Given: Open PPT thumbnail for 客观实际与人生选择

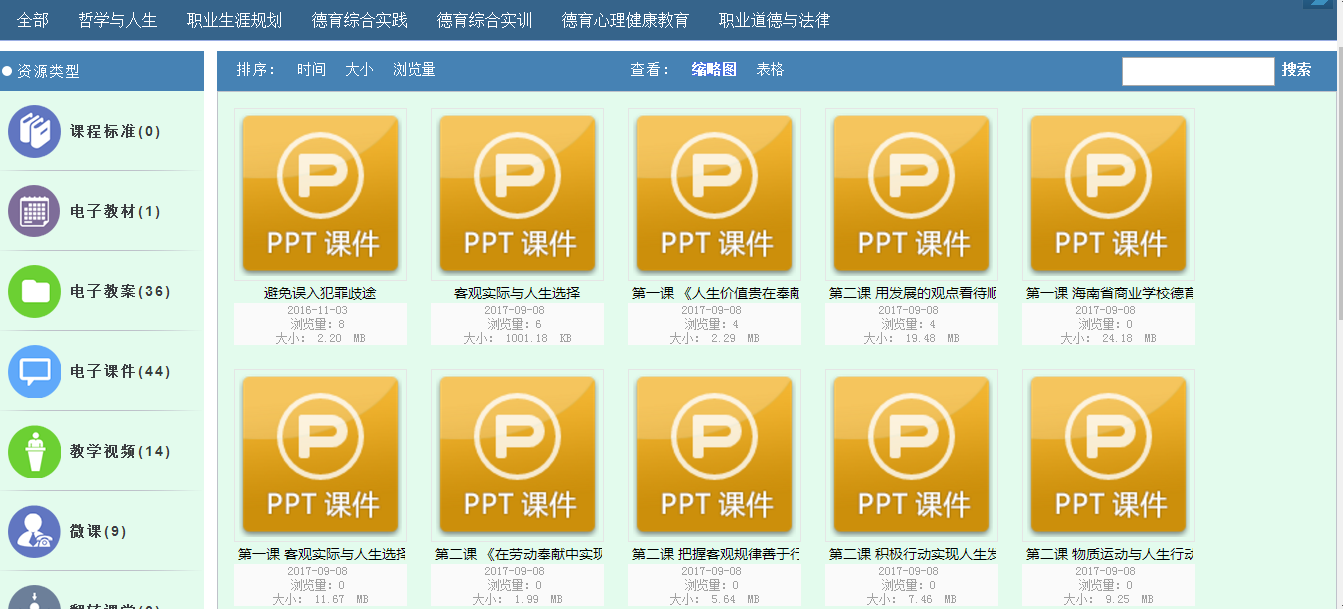Looking at the screenshot, I should (x=517, y=194).
